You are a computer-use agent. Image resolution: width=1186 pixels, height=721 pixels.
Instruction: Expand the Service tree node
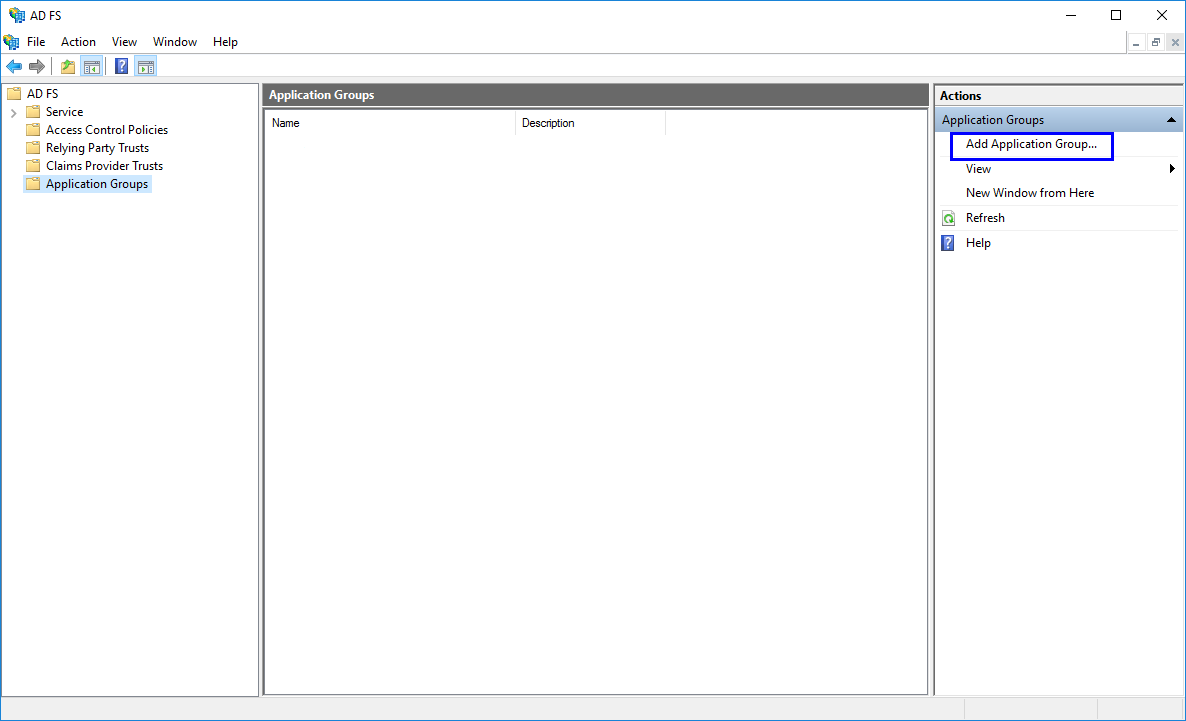(14, 113)
